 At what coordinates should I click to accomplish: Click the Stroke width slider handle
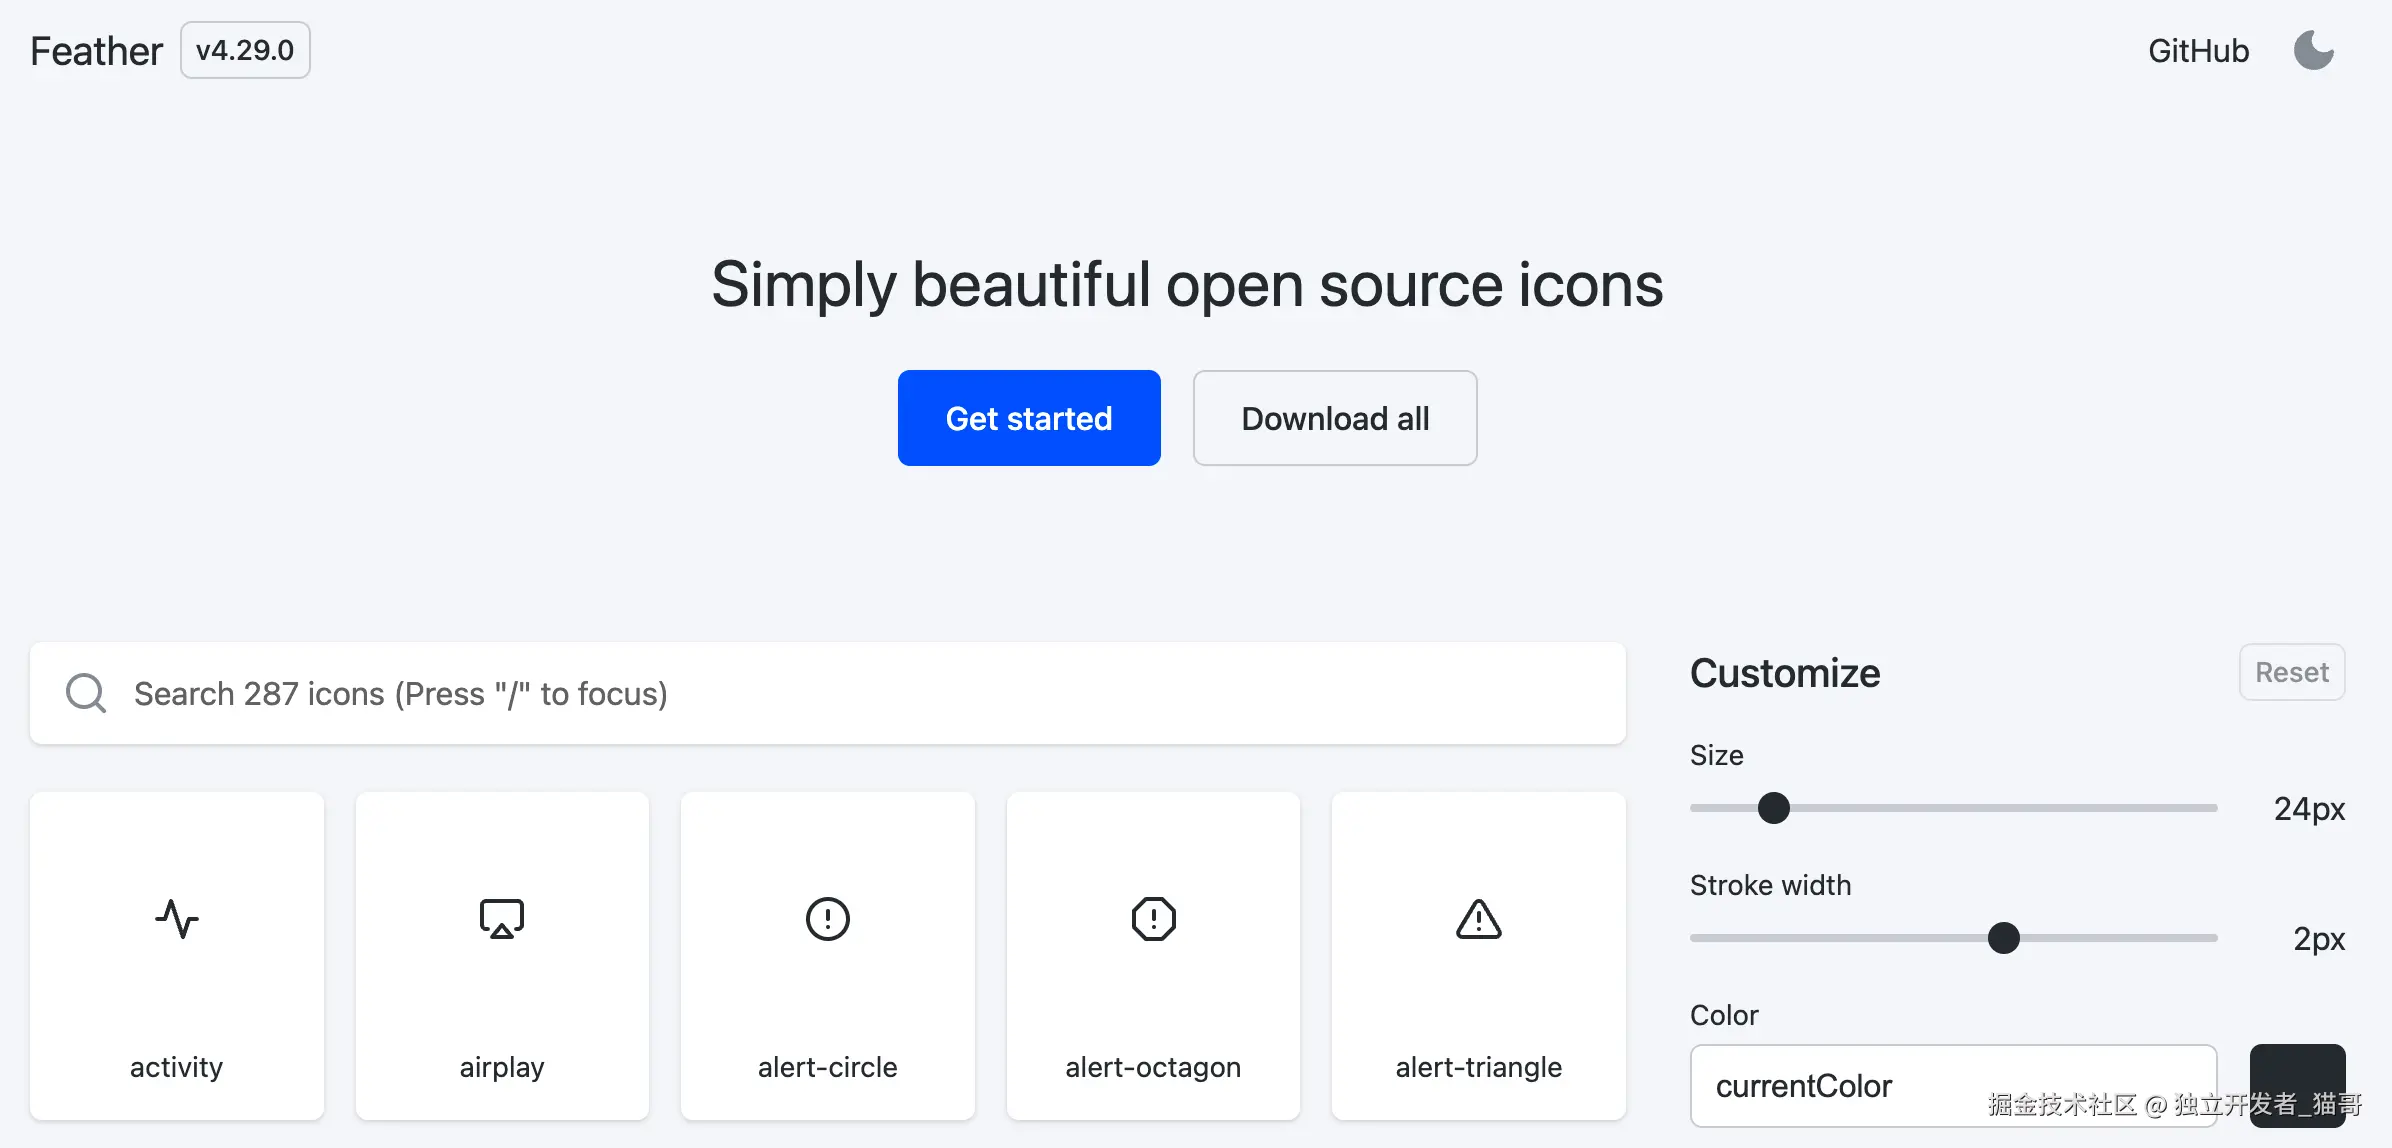[2003, 938]
